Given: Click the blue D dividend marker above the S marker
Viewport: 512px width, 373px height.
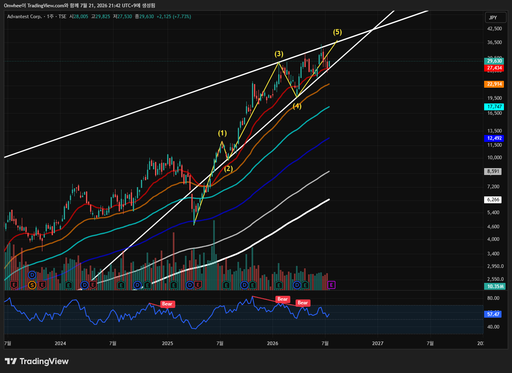Looking at the screenshot, I should click(x=32, y=275).
